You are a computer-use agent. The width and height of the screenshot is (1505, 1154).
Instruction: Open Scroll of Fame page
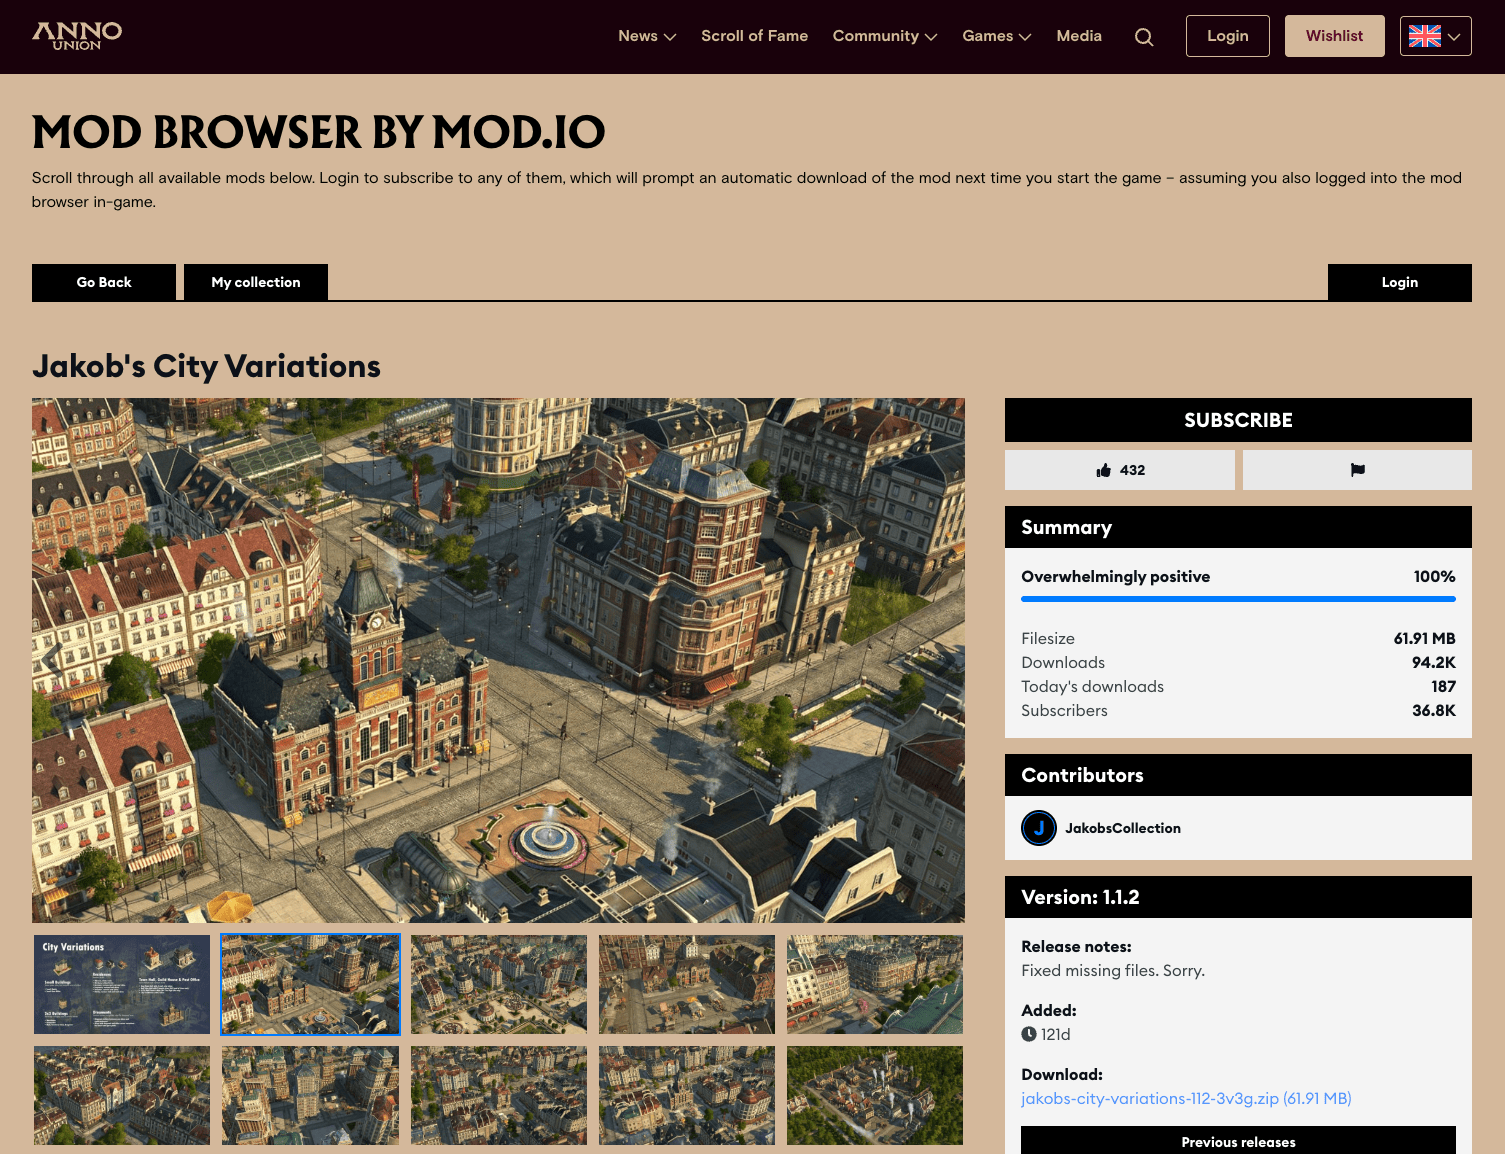click(x=754, y=36)
